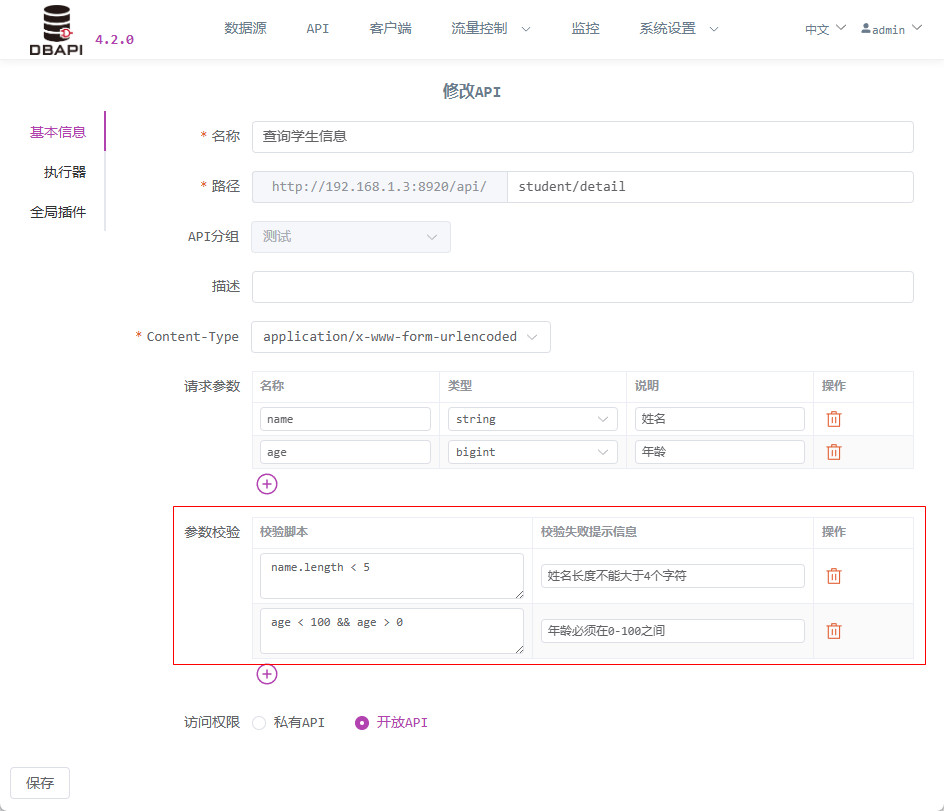Remove the age range validation rule
Viewport: 944px width, 811px height.
click(833, 631)
